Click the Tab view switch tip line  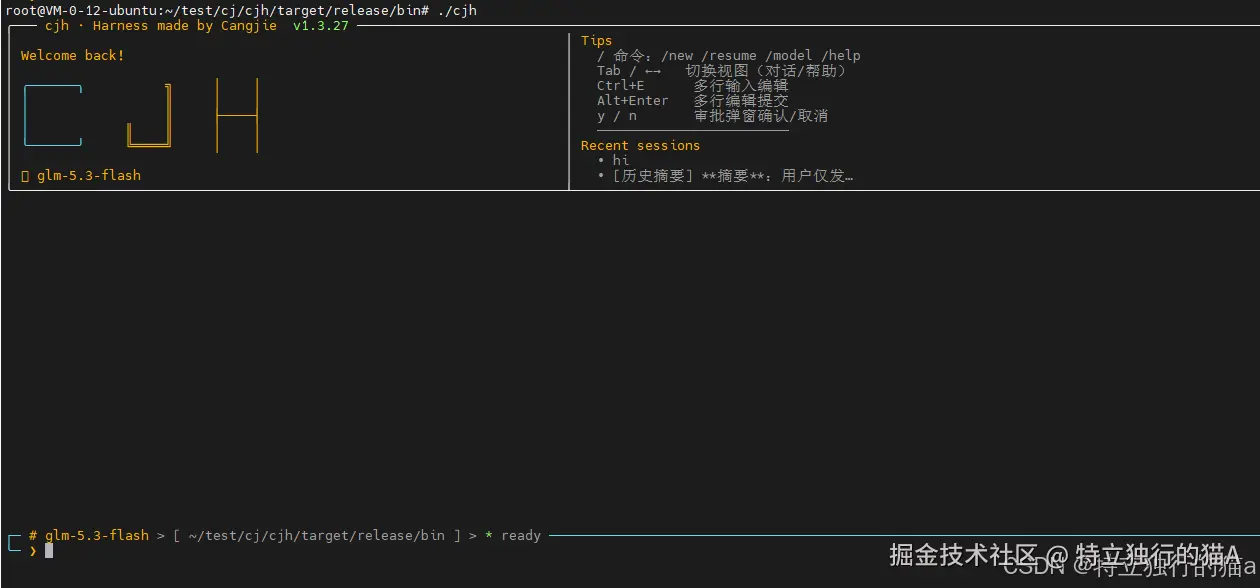[722, 71]
